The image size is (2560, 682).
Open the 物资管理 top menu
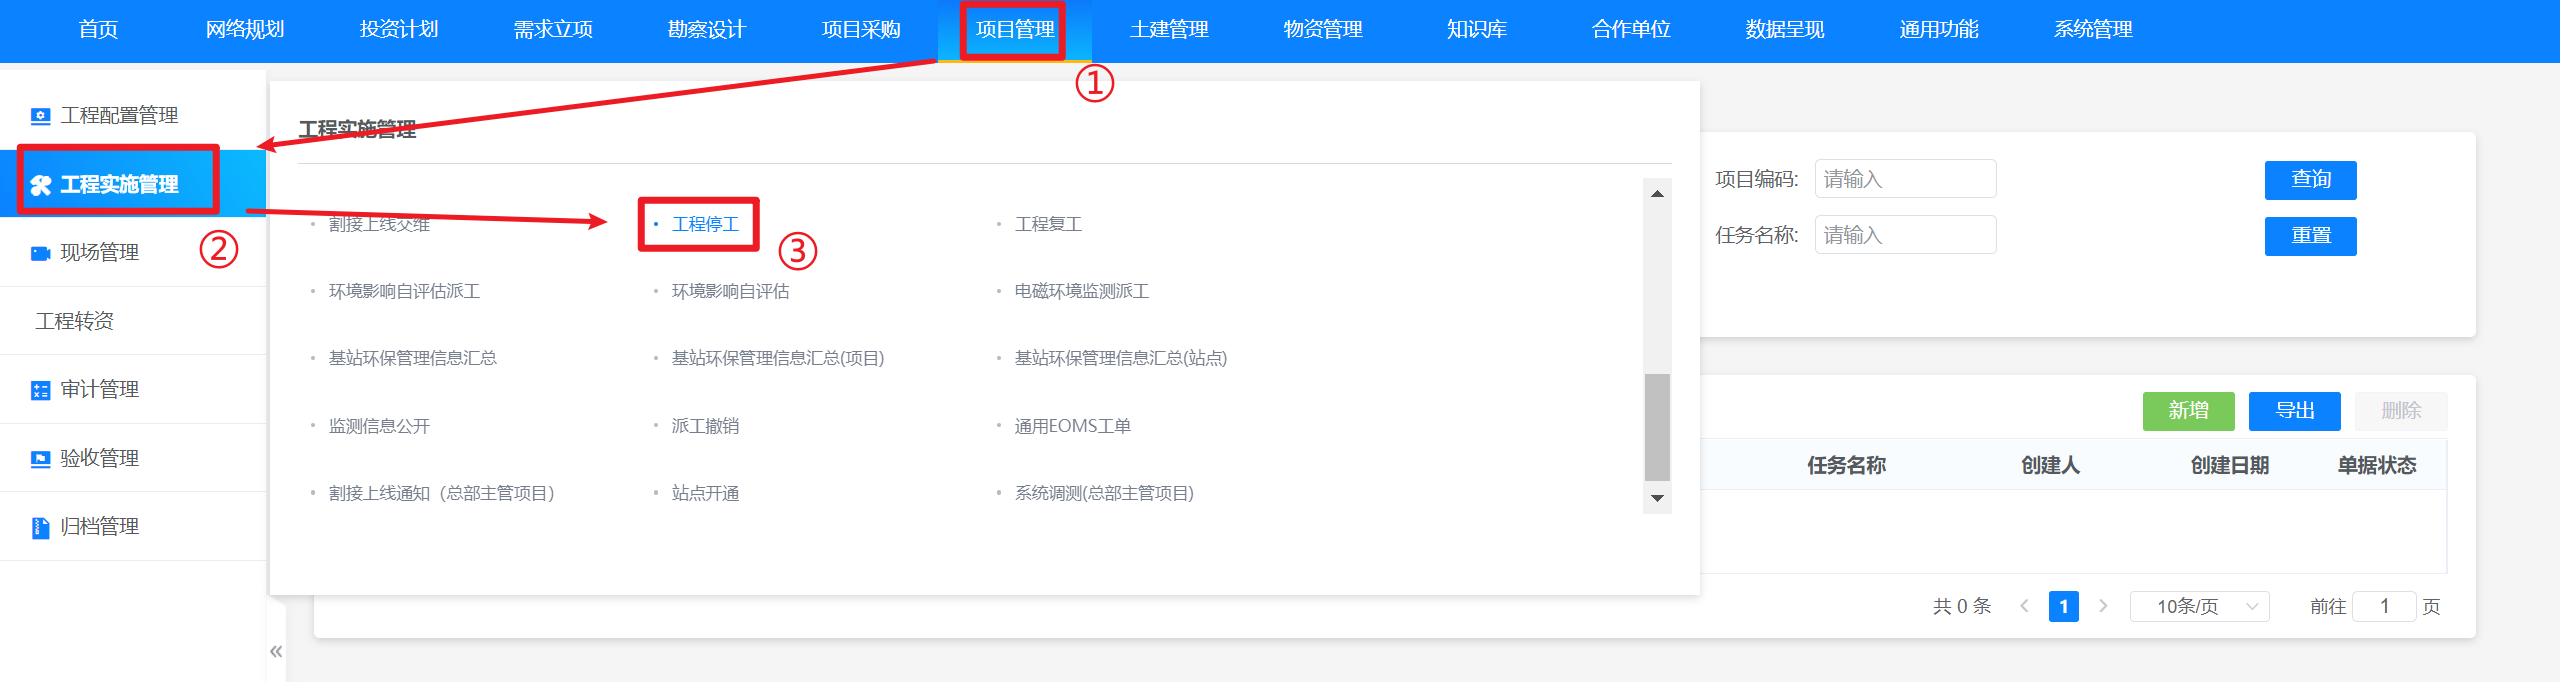[x=1322, y=30]
